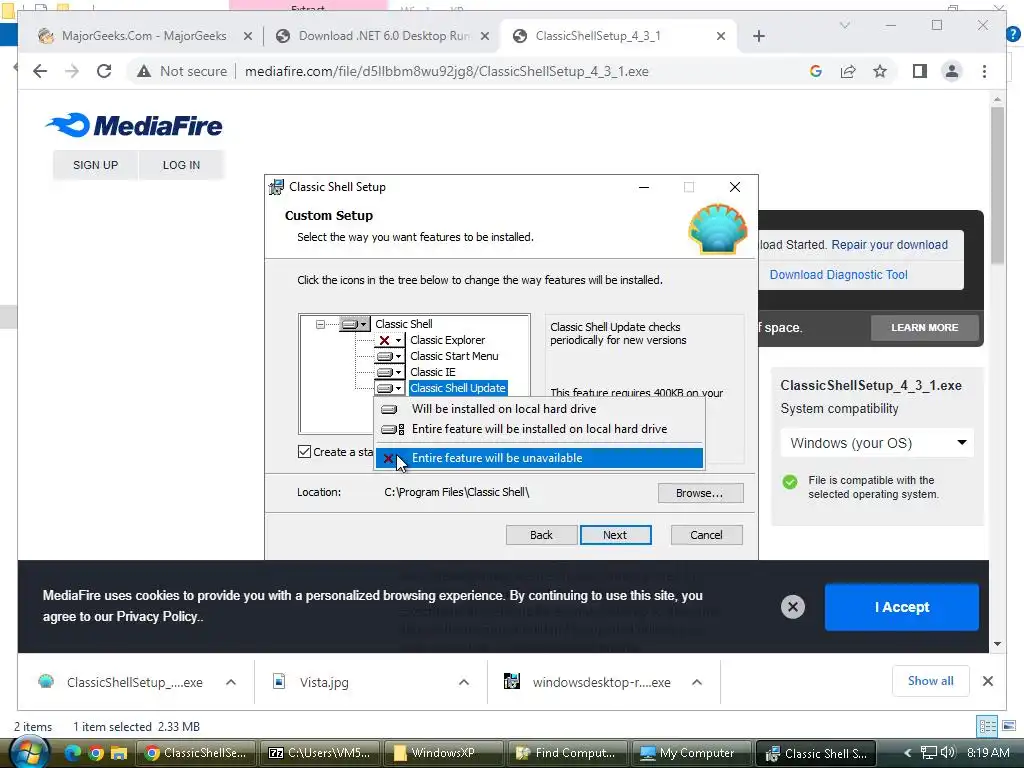Click the browser back arrow

[x=40, y=71]
